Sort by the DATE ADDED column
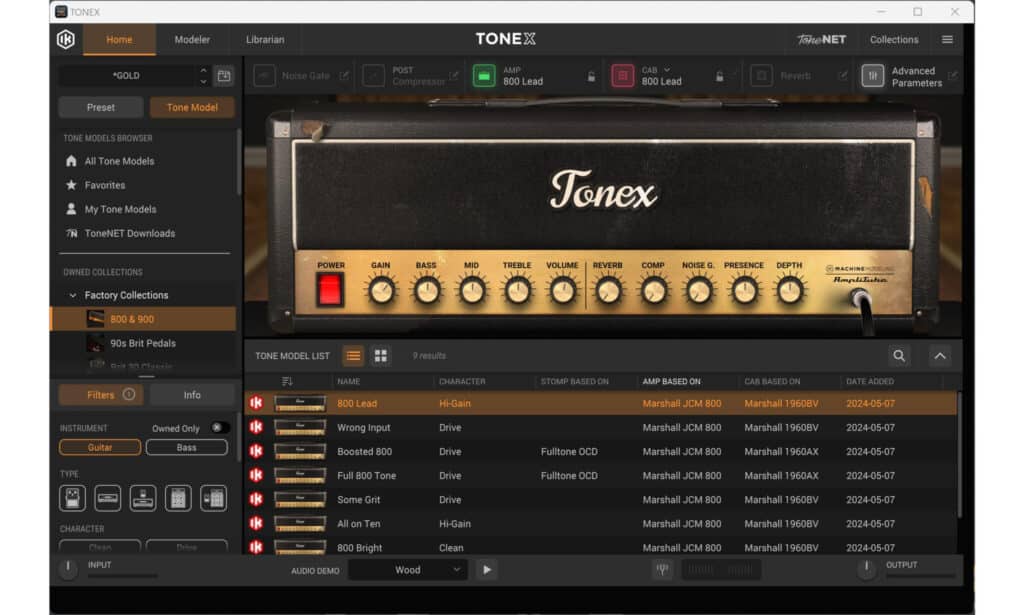Viewport: 1024px width, 615px height. coord(870,381)
